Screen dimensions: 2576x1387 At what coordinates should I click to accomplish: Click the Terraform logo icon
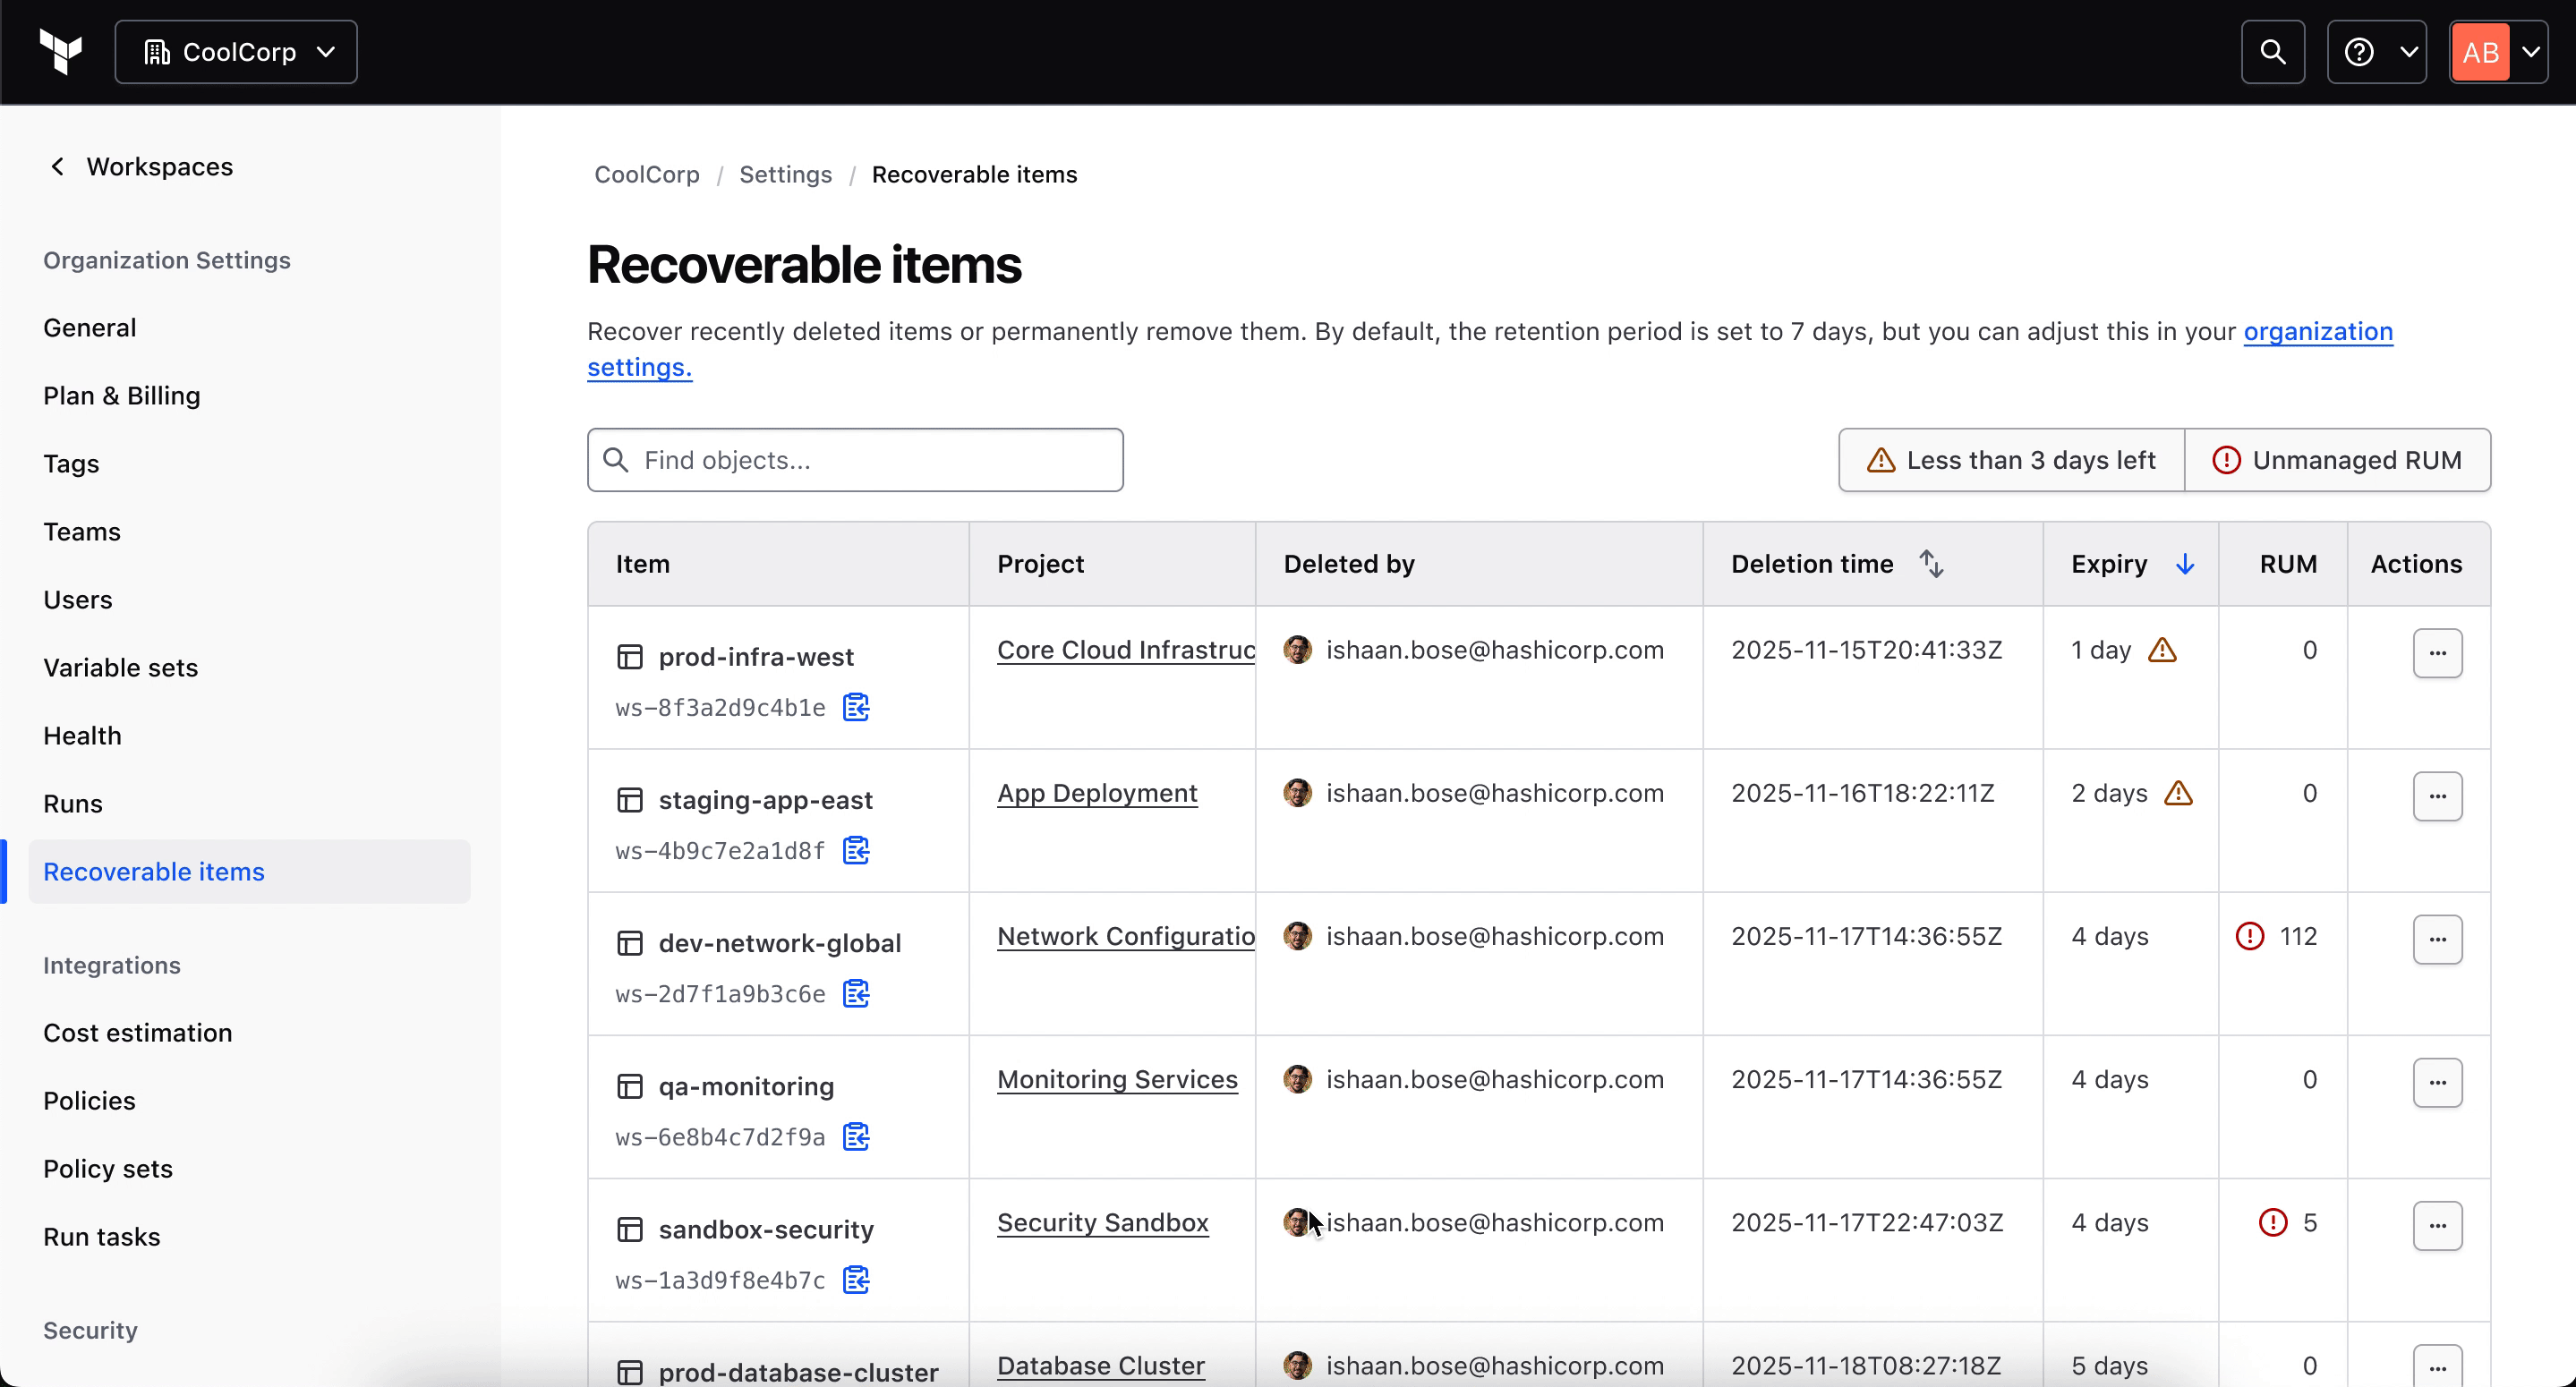[x=61, y=51]
